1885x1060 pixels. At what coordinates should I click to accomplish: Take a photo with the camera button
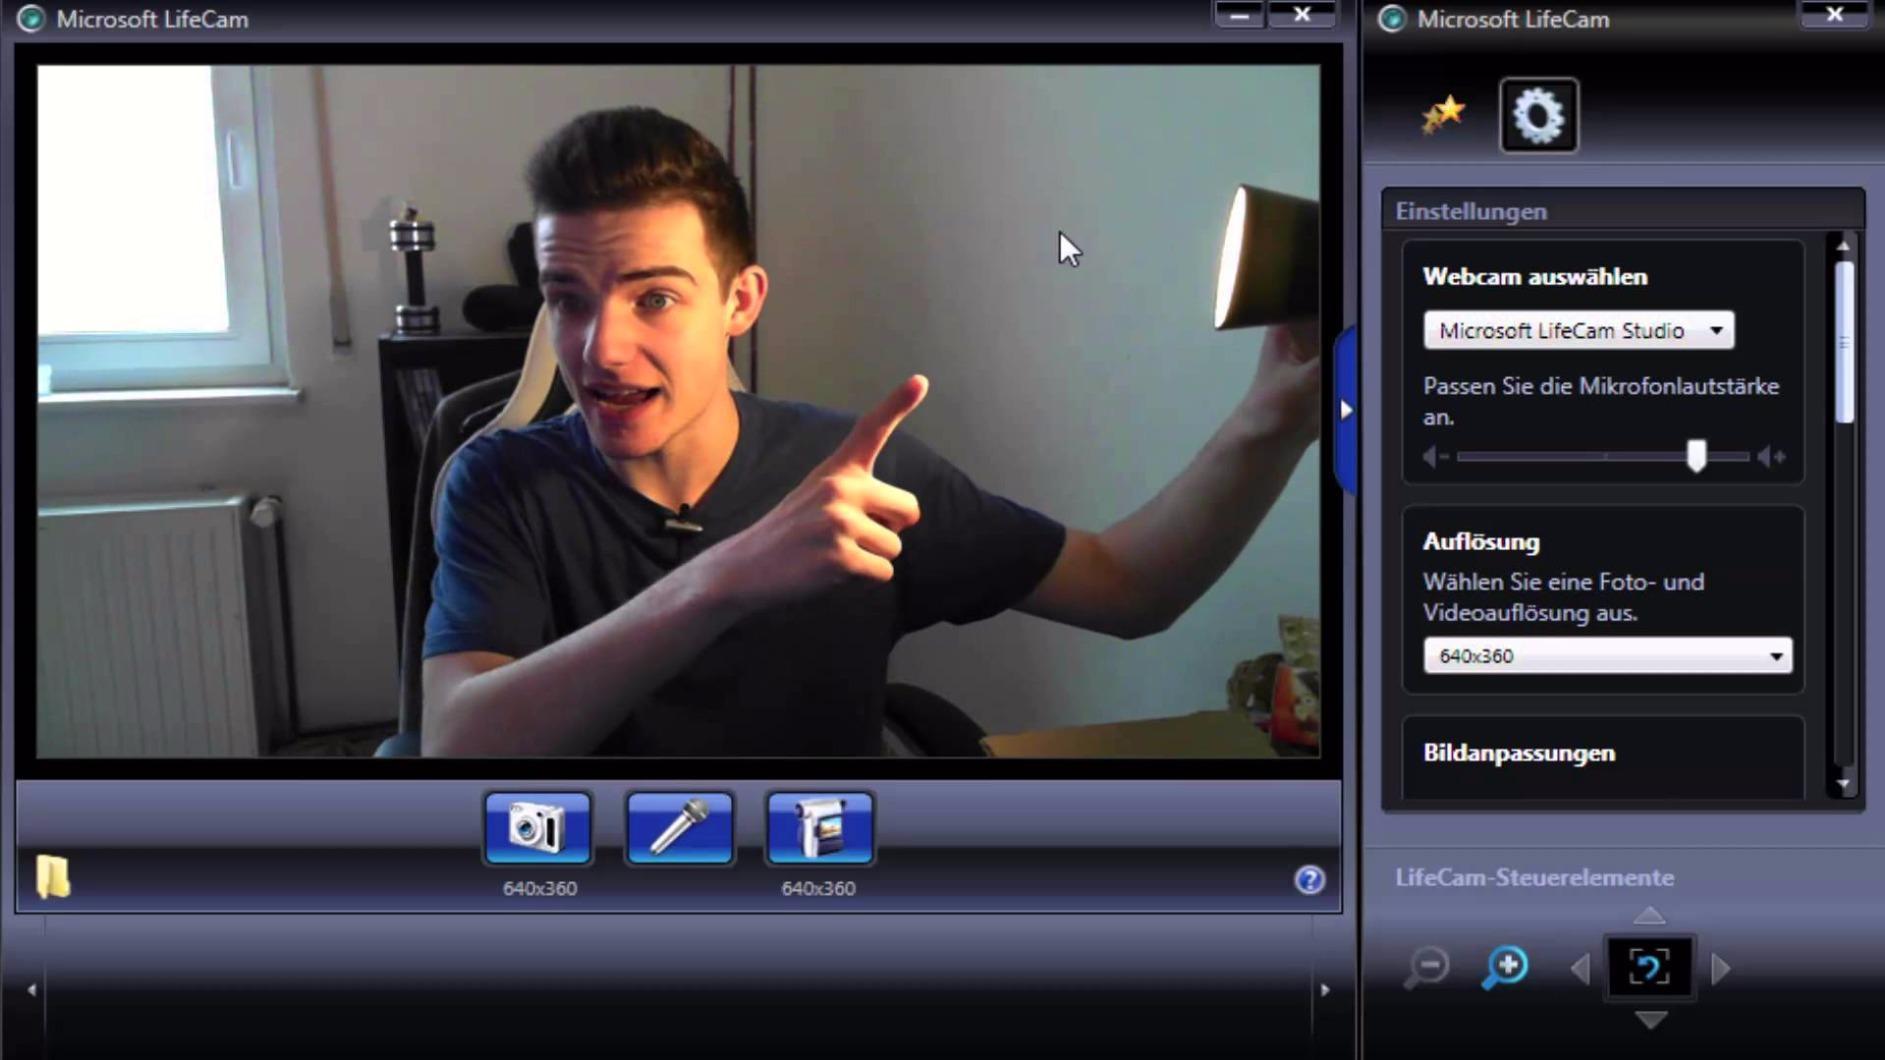tap(538, 828)
